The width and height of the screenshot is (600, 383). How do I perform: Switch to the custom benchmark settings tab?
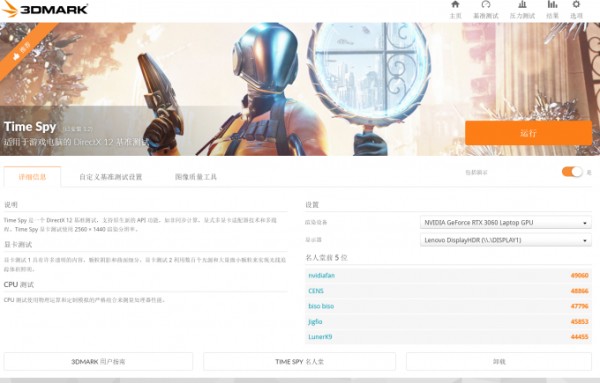click(111, 177)
